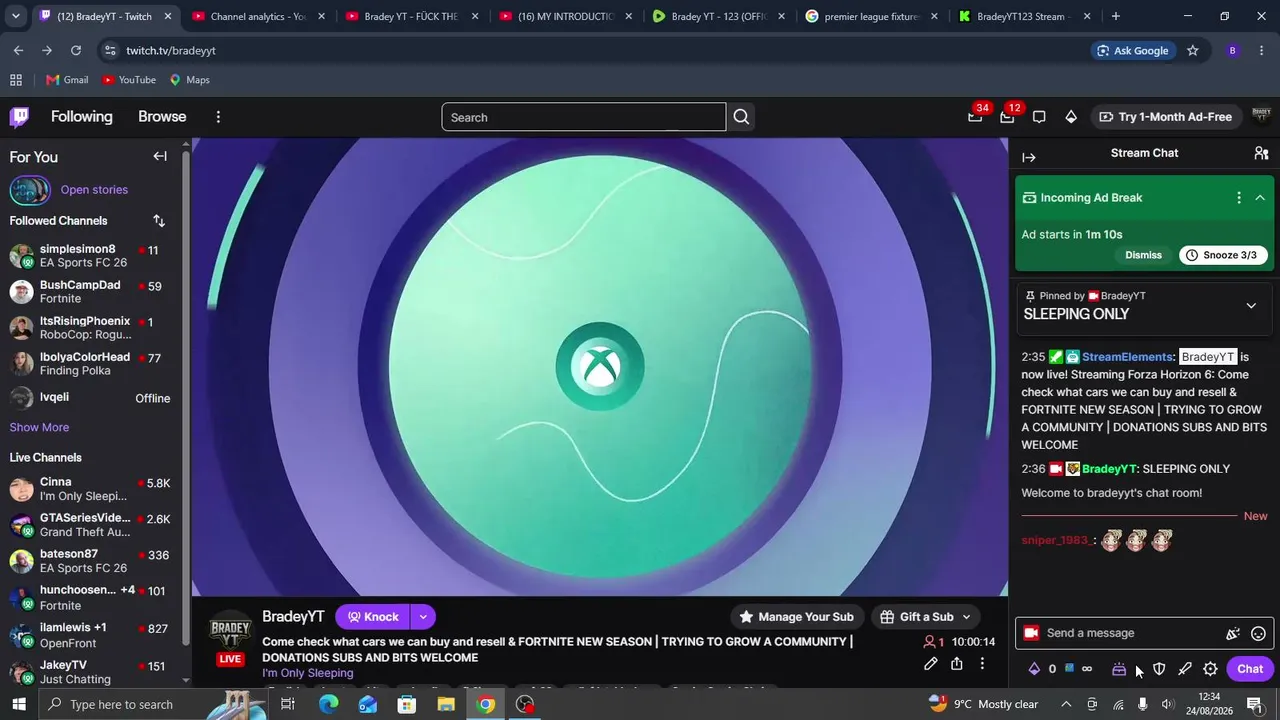Open the emote picker smiley
The image size is (1280, 720).
coord(1259,633)
